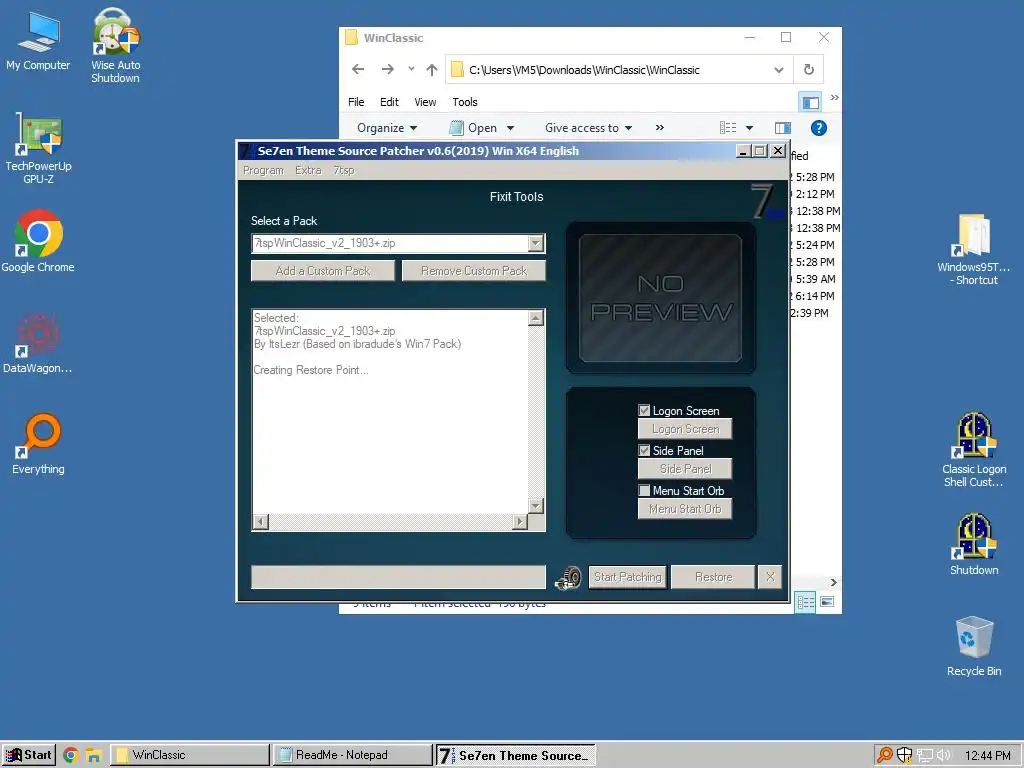Click the X button next to Restore
1024x768 pixels.
click(x=770, y=577)
